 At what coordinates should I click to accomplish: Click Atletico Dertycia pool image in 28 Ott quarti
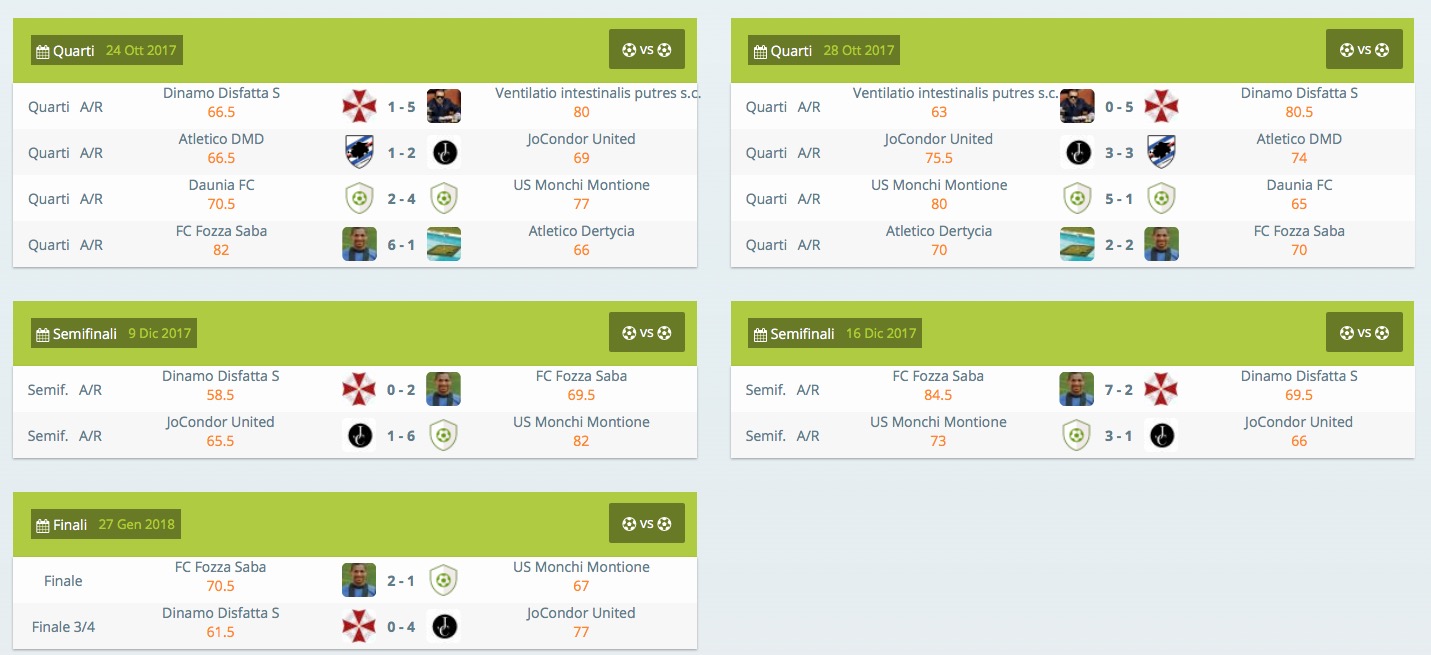[1077, 244]
